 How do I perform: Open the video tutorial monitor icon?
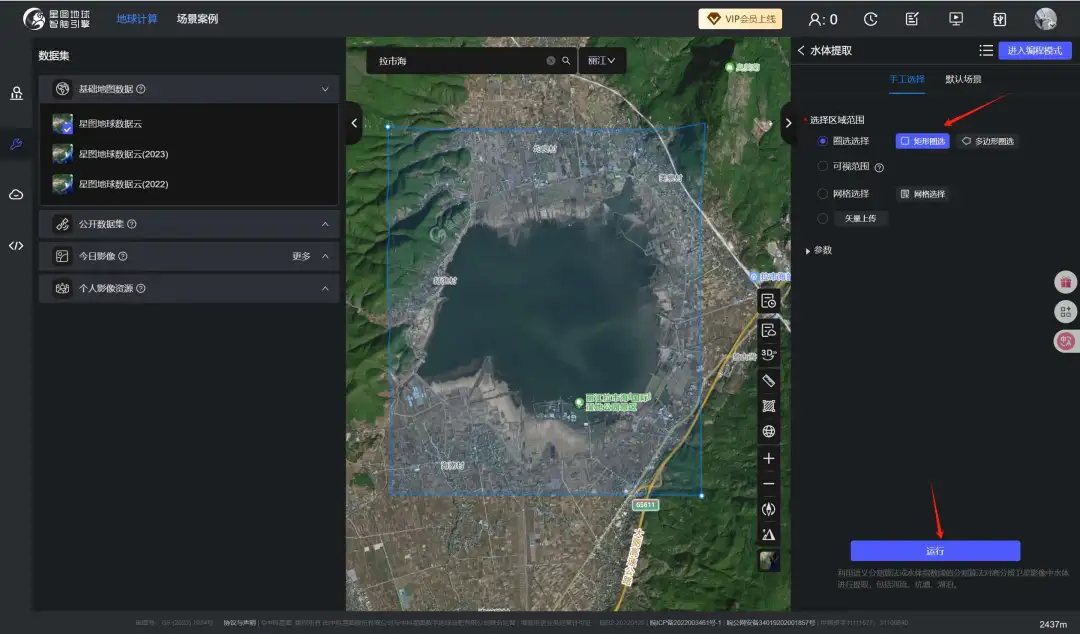point(956,19)
